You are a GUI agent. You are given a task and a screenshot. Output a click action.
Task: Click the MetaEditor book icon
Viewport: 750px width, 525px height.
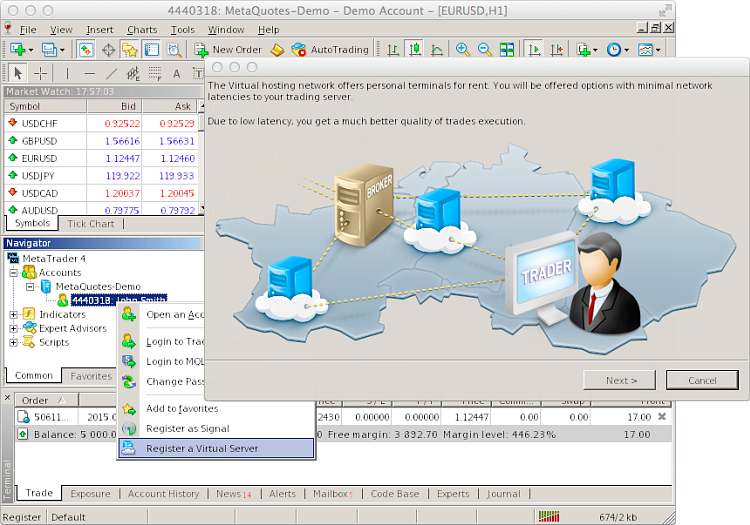(277, 49)
